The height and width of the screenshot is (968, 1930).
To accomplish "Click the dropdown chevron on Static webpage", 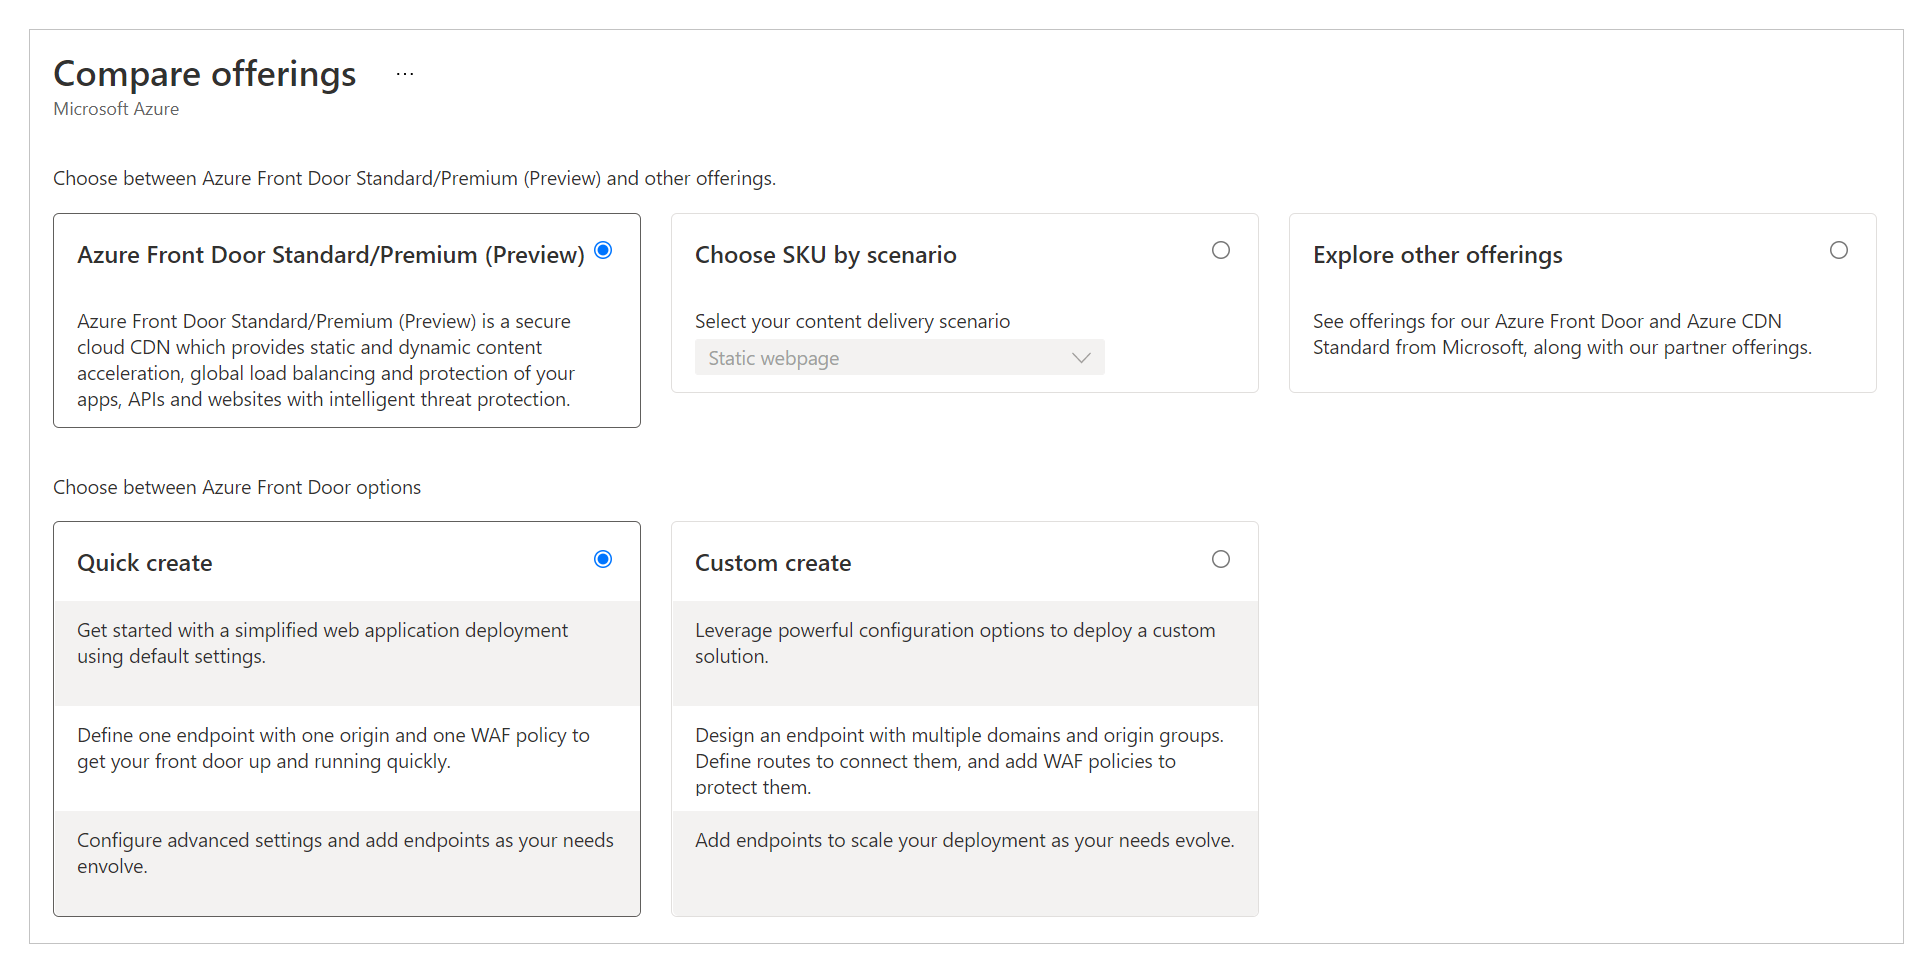I will click(1081, 357).
